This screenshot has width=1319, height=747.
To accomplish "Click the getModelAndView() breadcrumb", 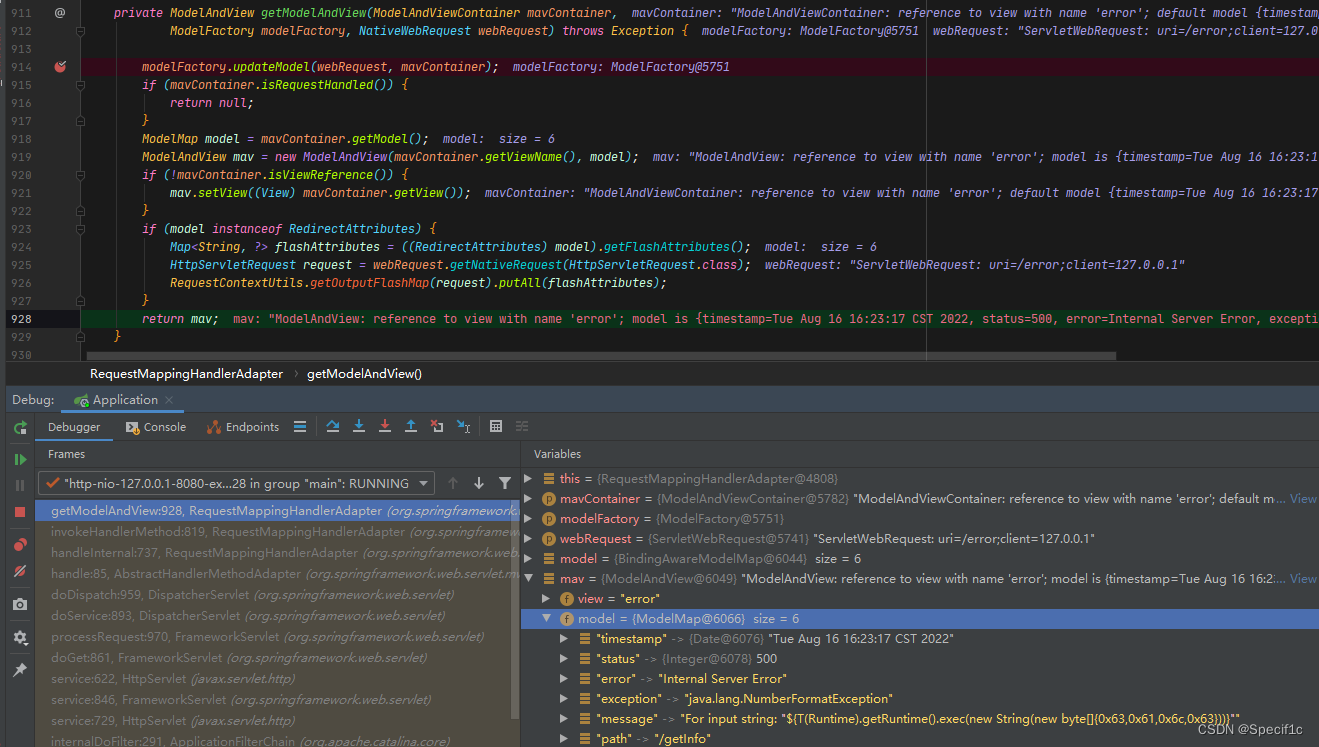I will point(364,374).
